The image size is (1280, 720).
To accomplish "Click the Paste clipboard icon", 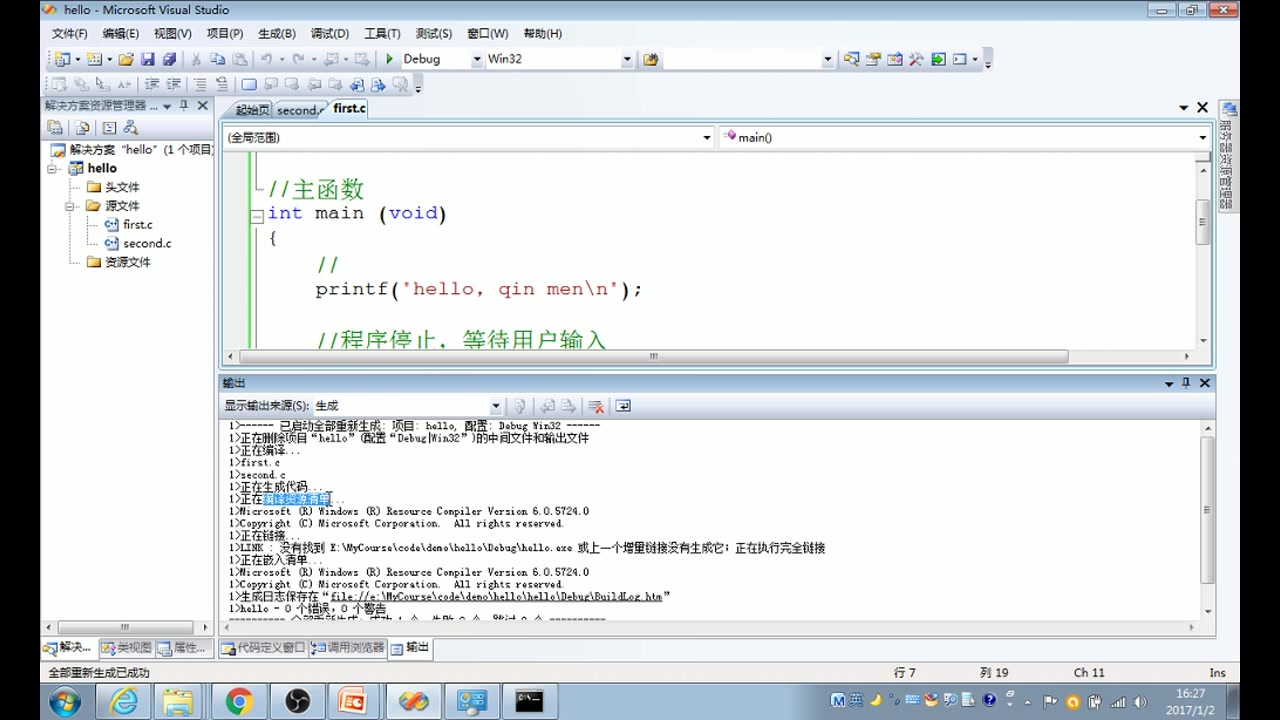I will point(239,59).
